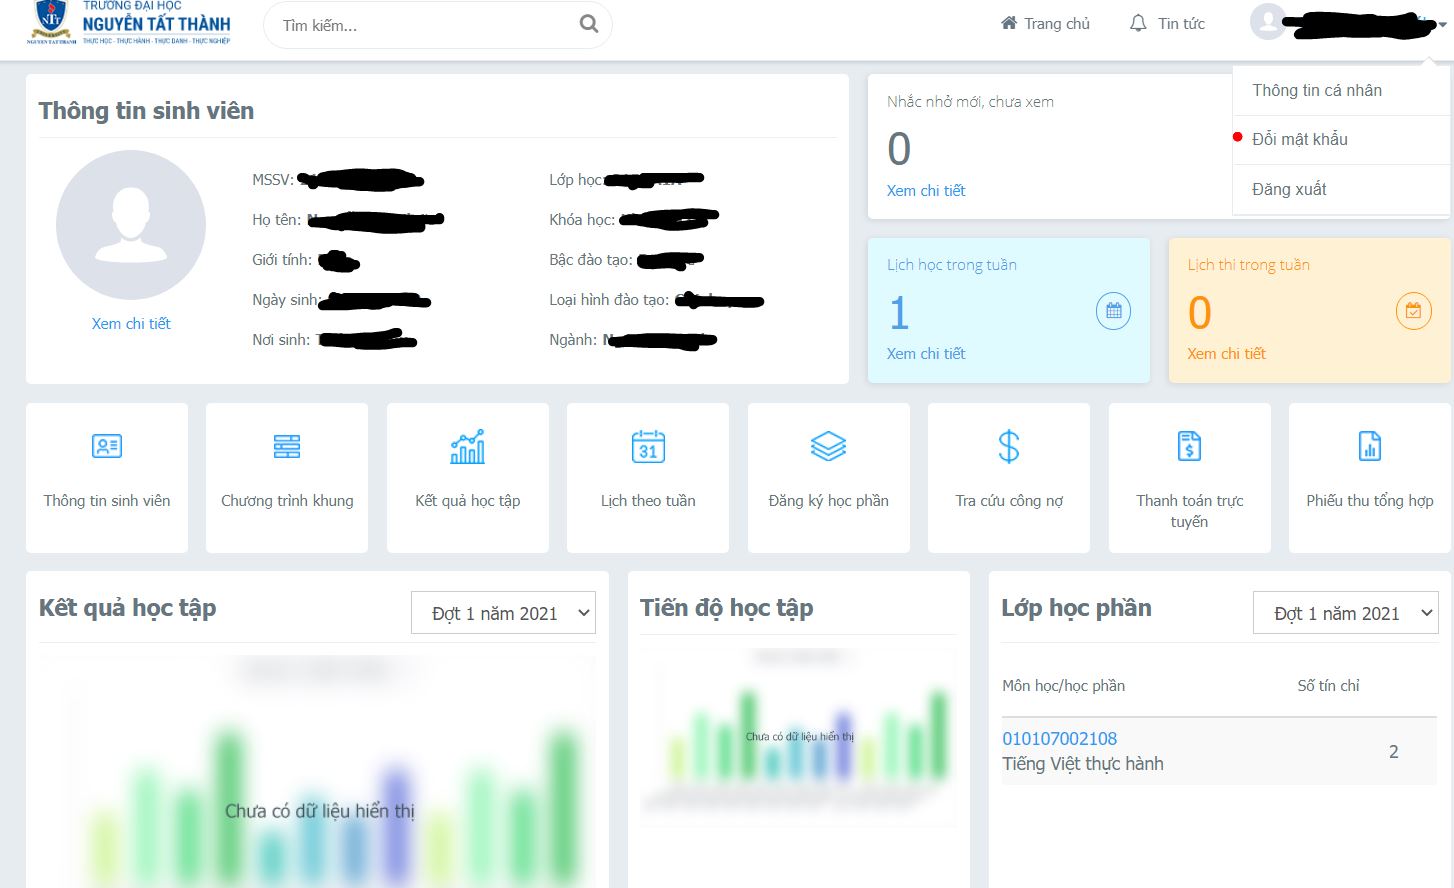The width and height of the screenshot is (1454, 888).
Task: Open Đăng ký học phần layers icon
Action: (x=828, y=446)
